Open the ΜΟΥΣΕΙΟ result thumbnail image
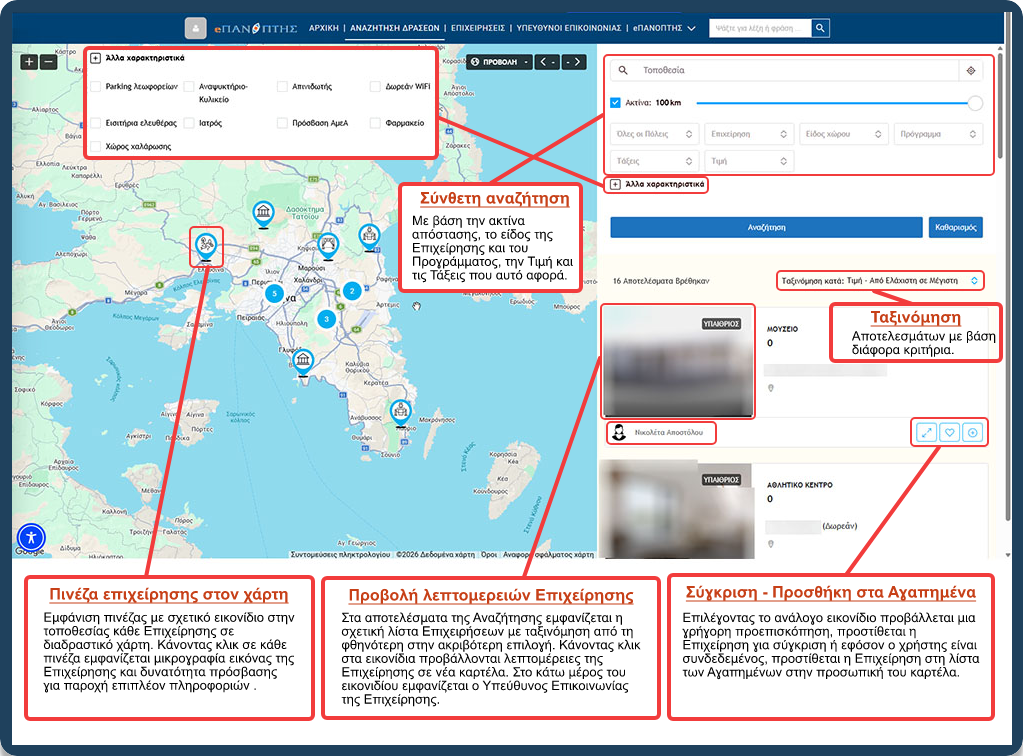The image size is (1023, 756). click(677, 361)
